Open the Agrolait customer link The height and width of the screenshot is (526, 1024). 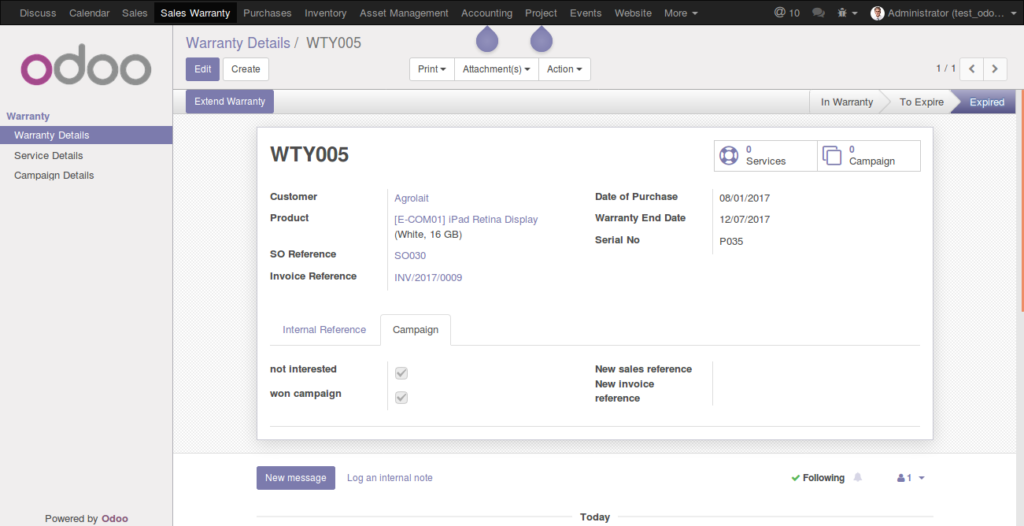[411, 198]
